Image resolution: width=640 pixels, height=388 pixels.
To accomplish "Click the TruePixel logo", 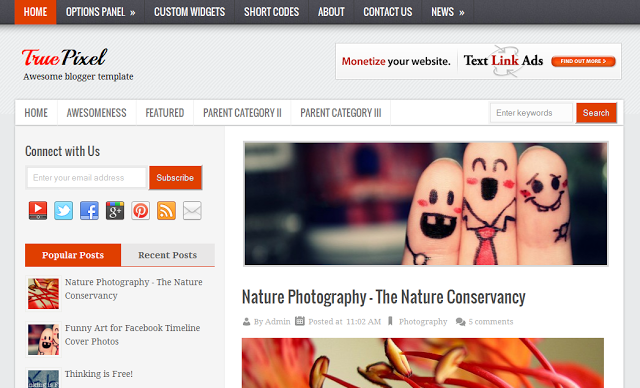I will tap(64, 57).
